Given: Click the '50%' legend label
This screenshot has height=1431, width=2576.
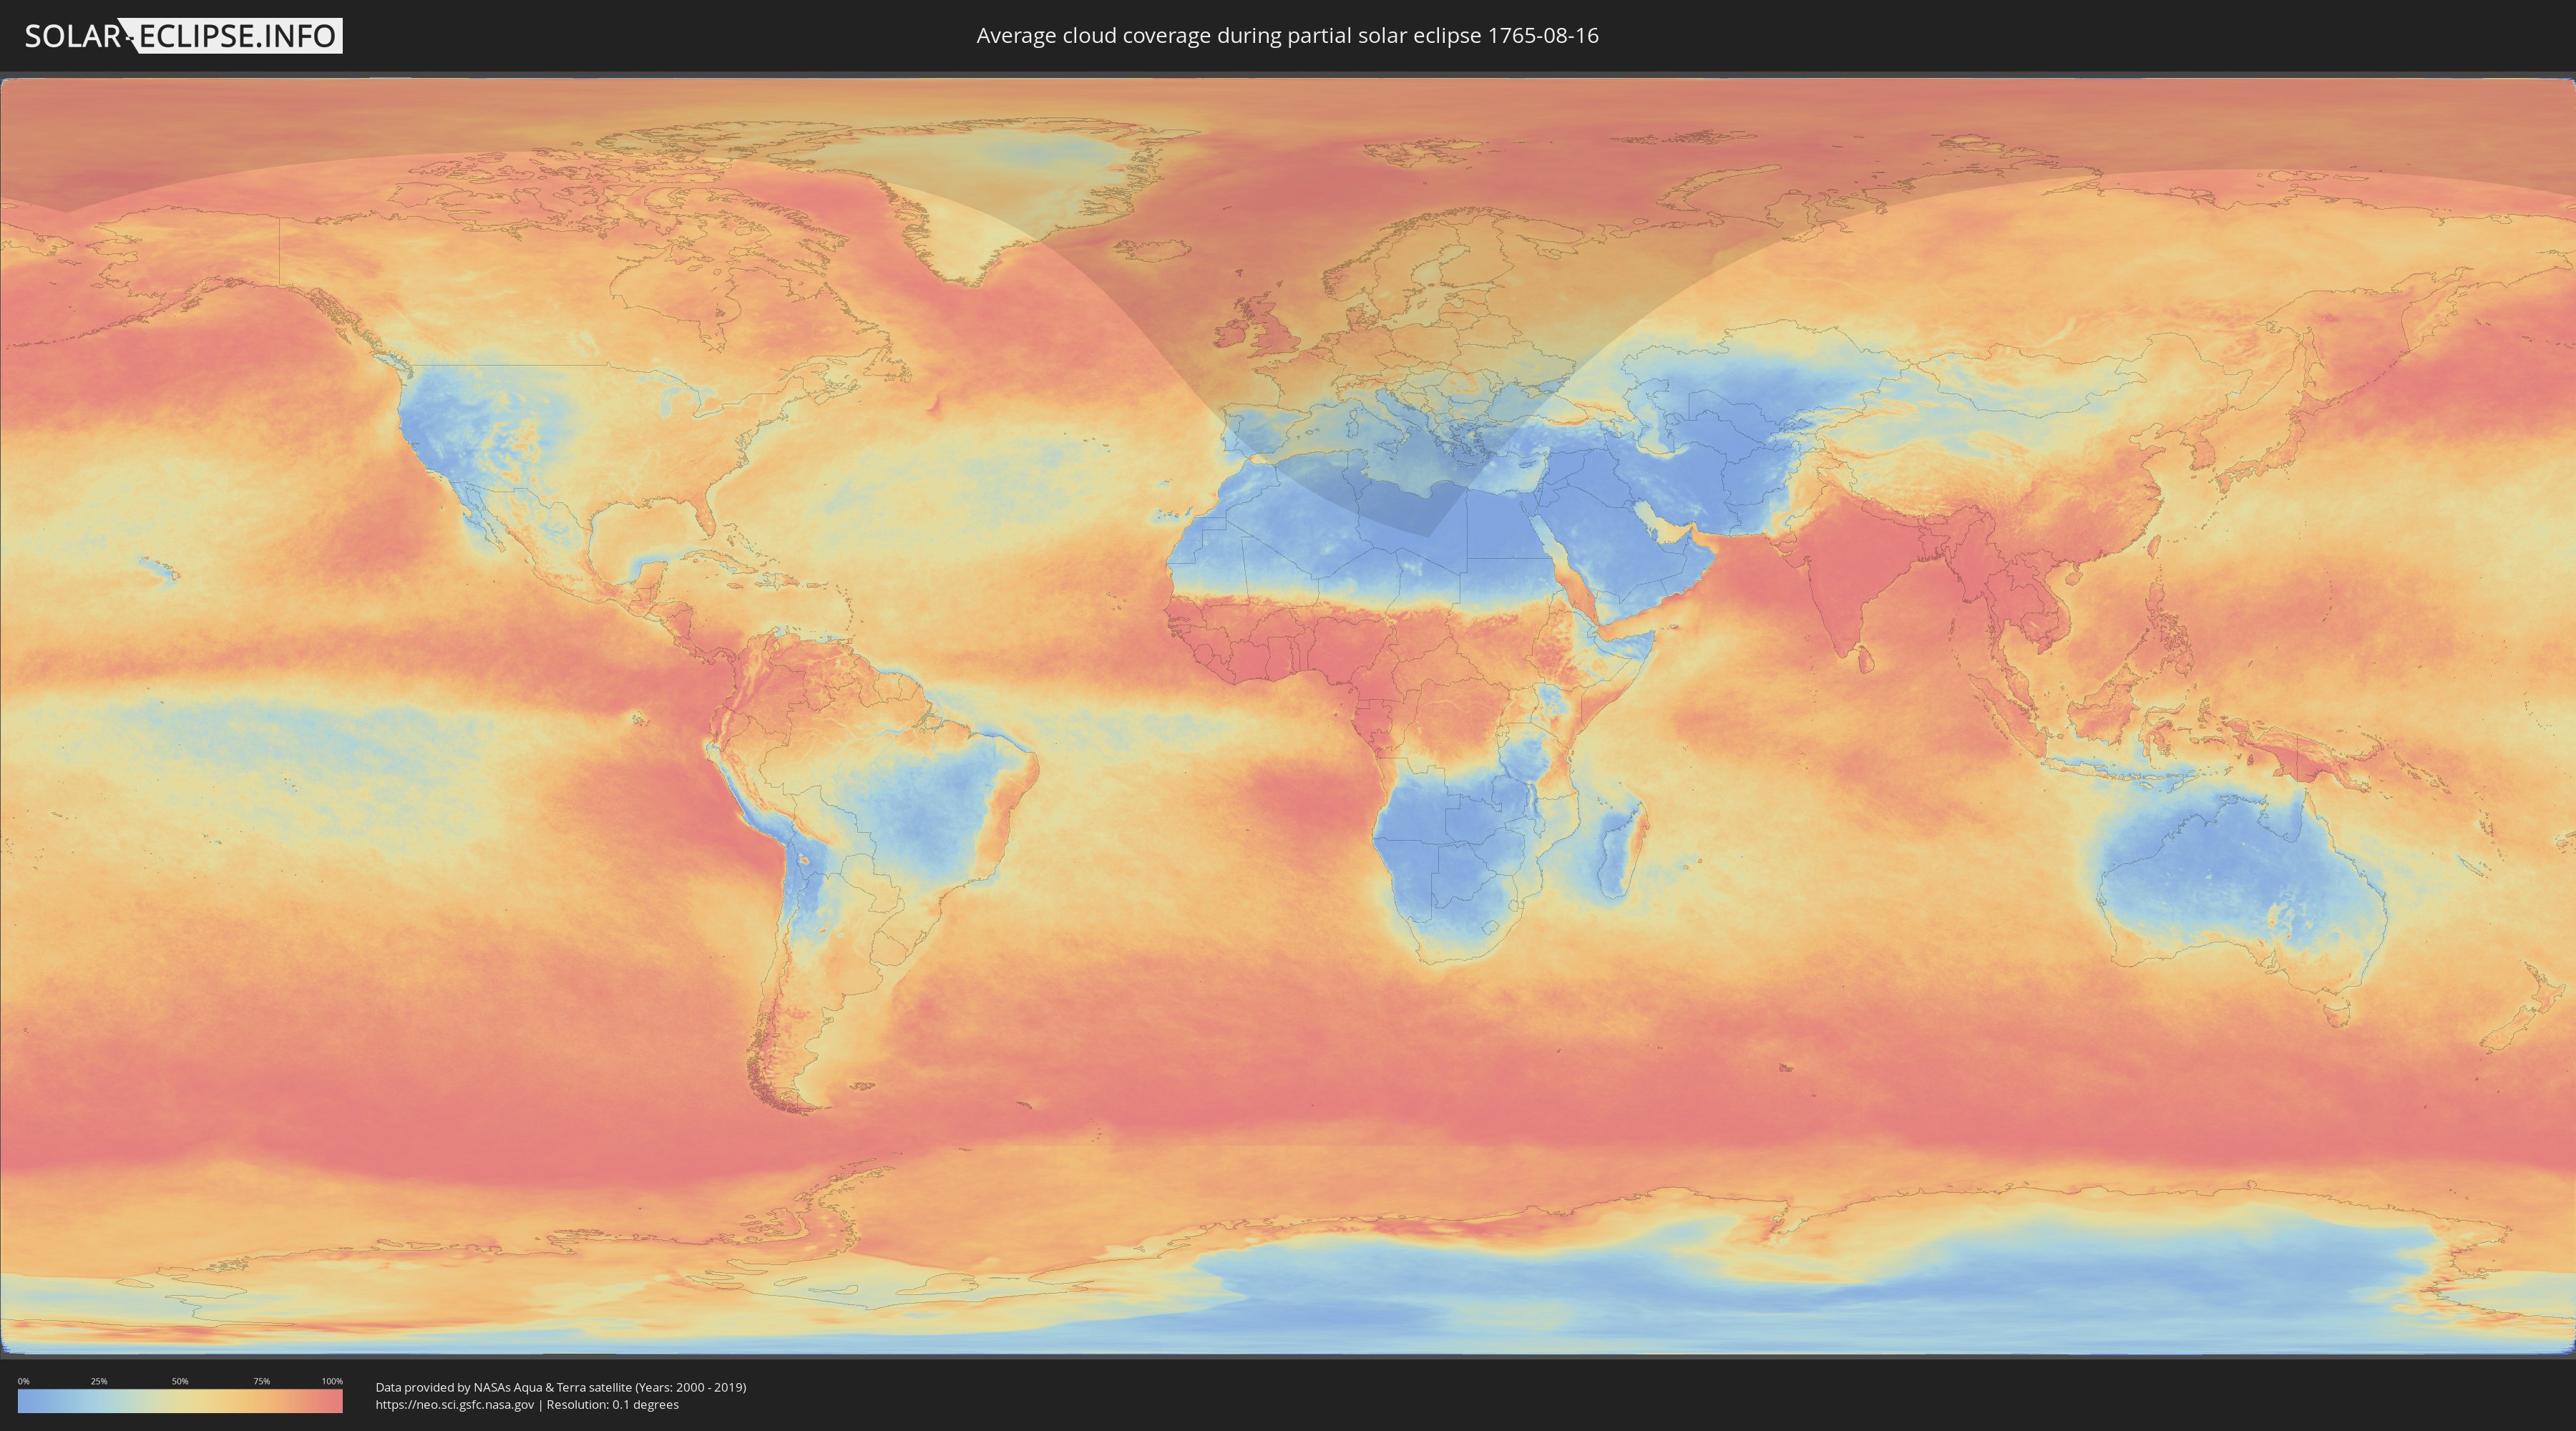Looking at the screenshot, I should coord(180,1381).
